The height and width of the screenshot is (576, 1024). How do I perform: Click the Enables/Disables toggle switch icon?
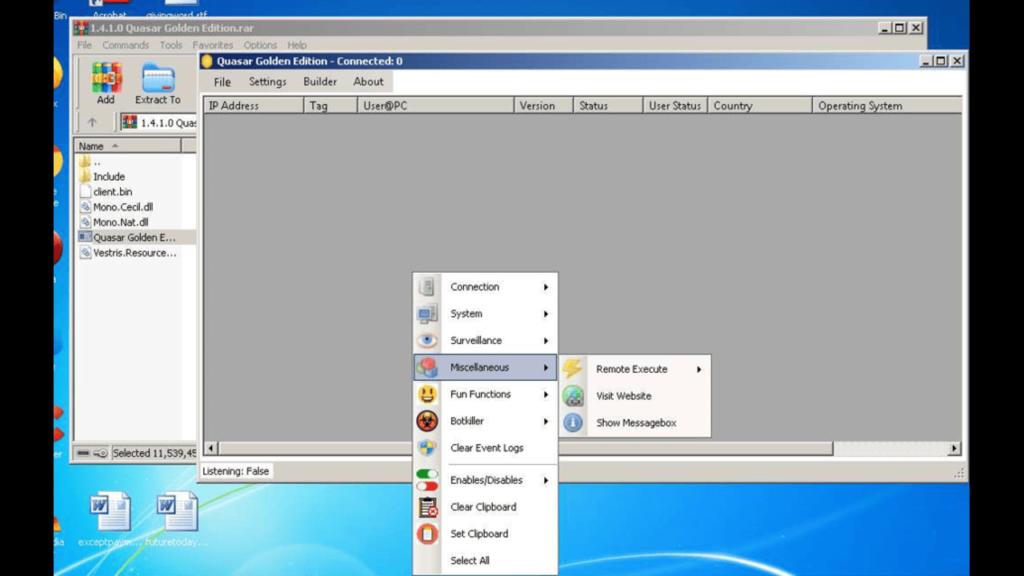click(427, 480)
